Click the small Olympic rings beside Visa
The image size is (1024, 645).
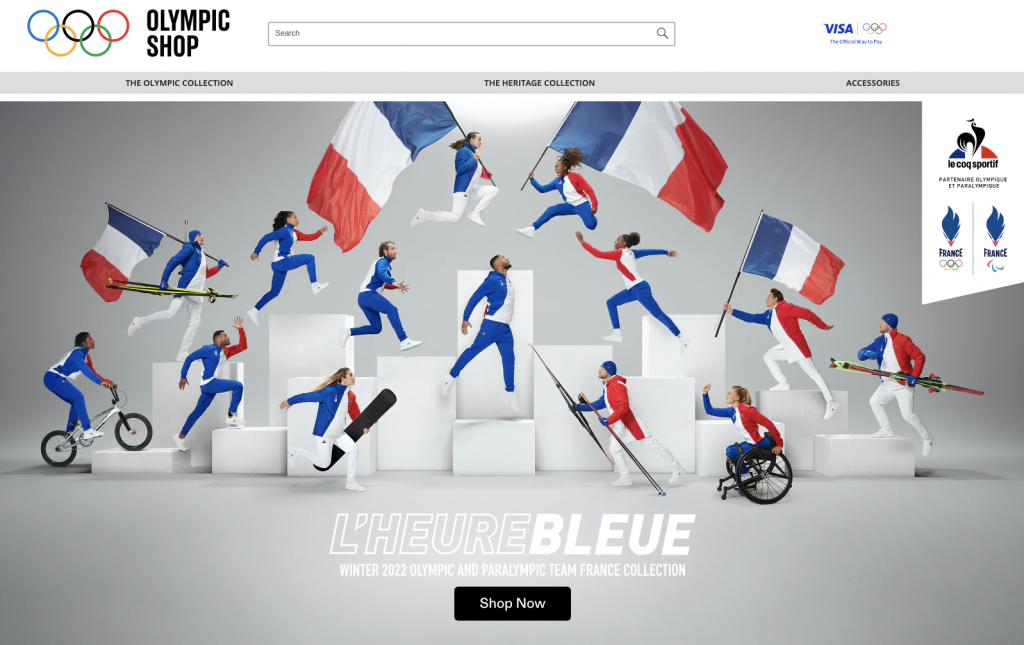click(x=874, y=28)
